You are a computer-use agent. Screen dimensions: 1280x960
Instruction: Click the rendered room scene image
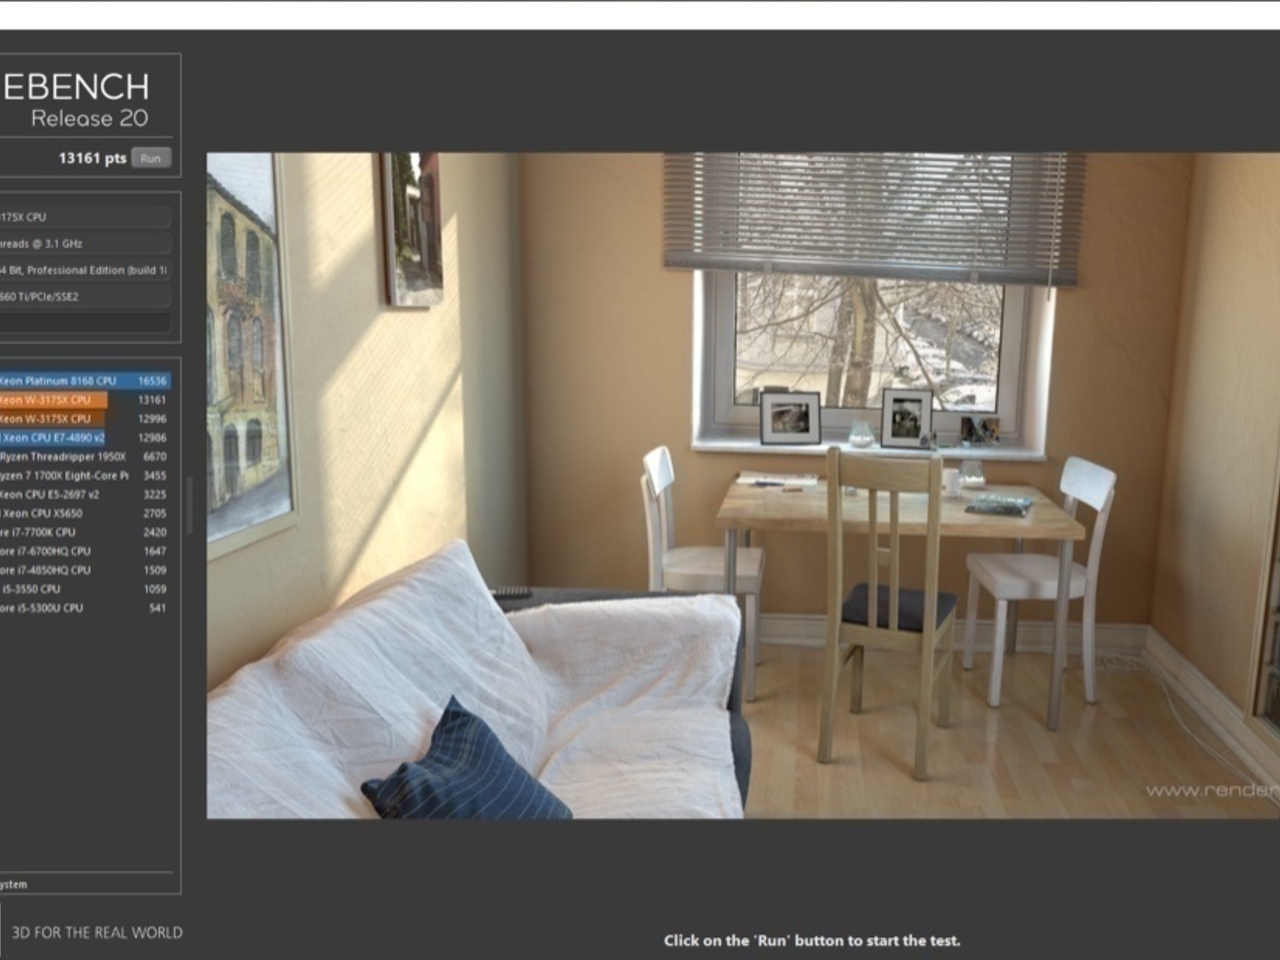742,486
